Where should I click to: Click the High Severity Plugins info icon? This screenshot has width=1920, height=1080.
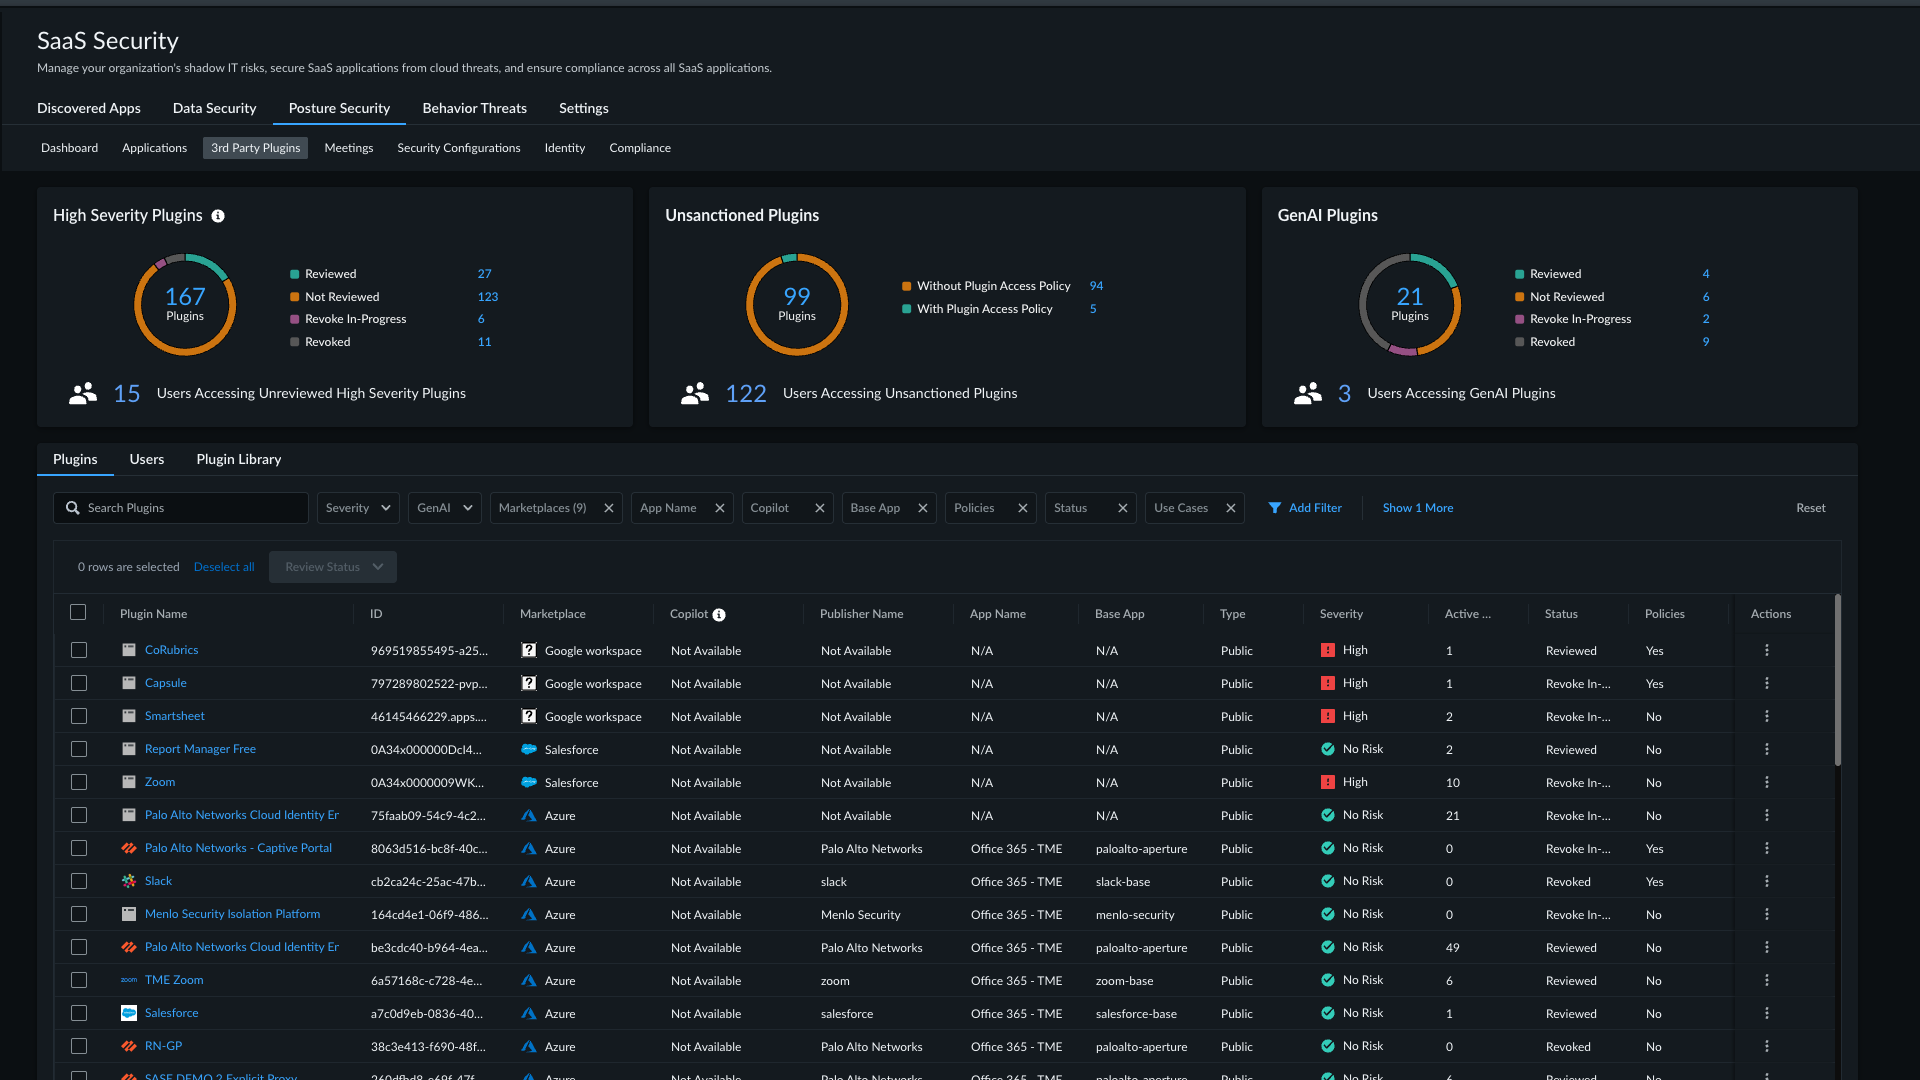point(218,216)
